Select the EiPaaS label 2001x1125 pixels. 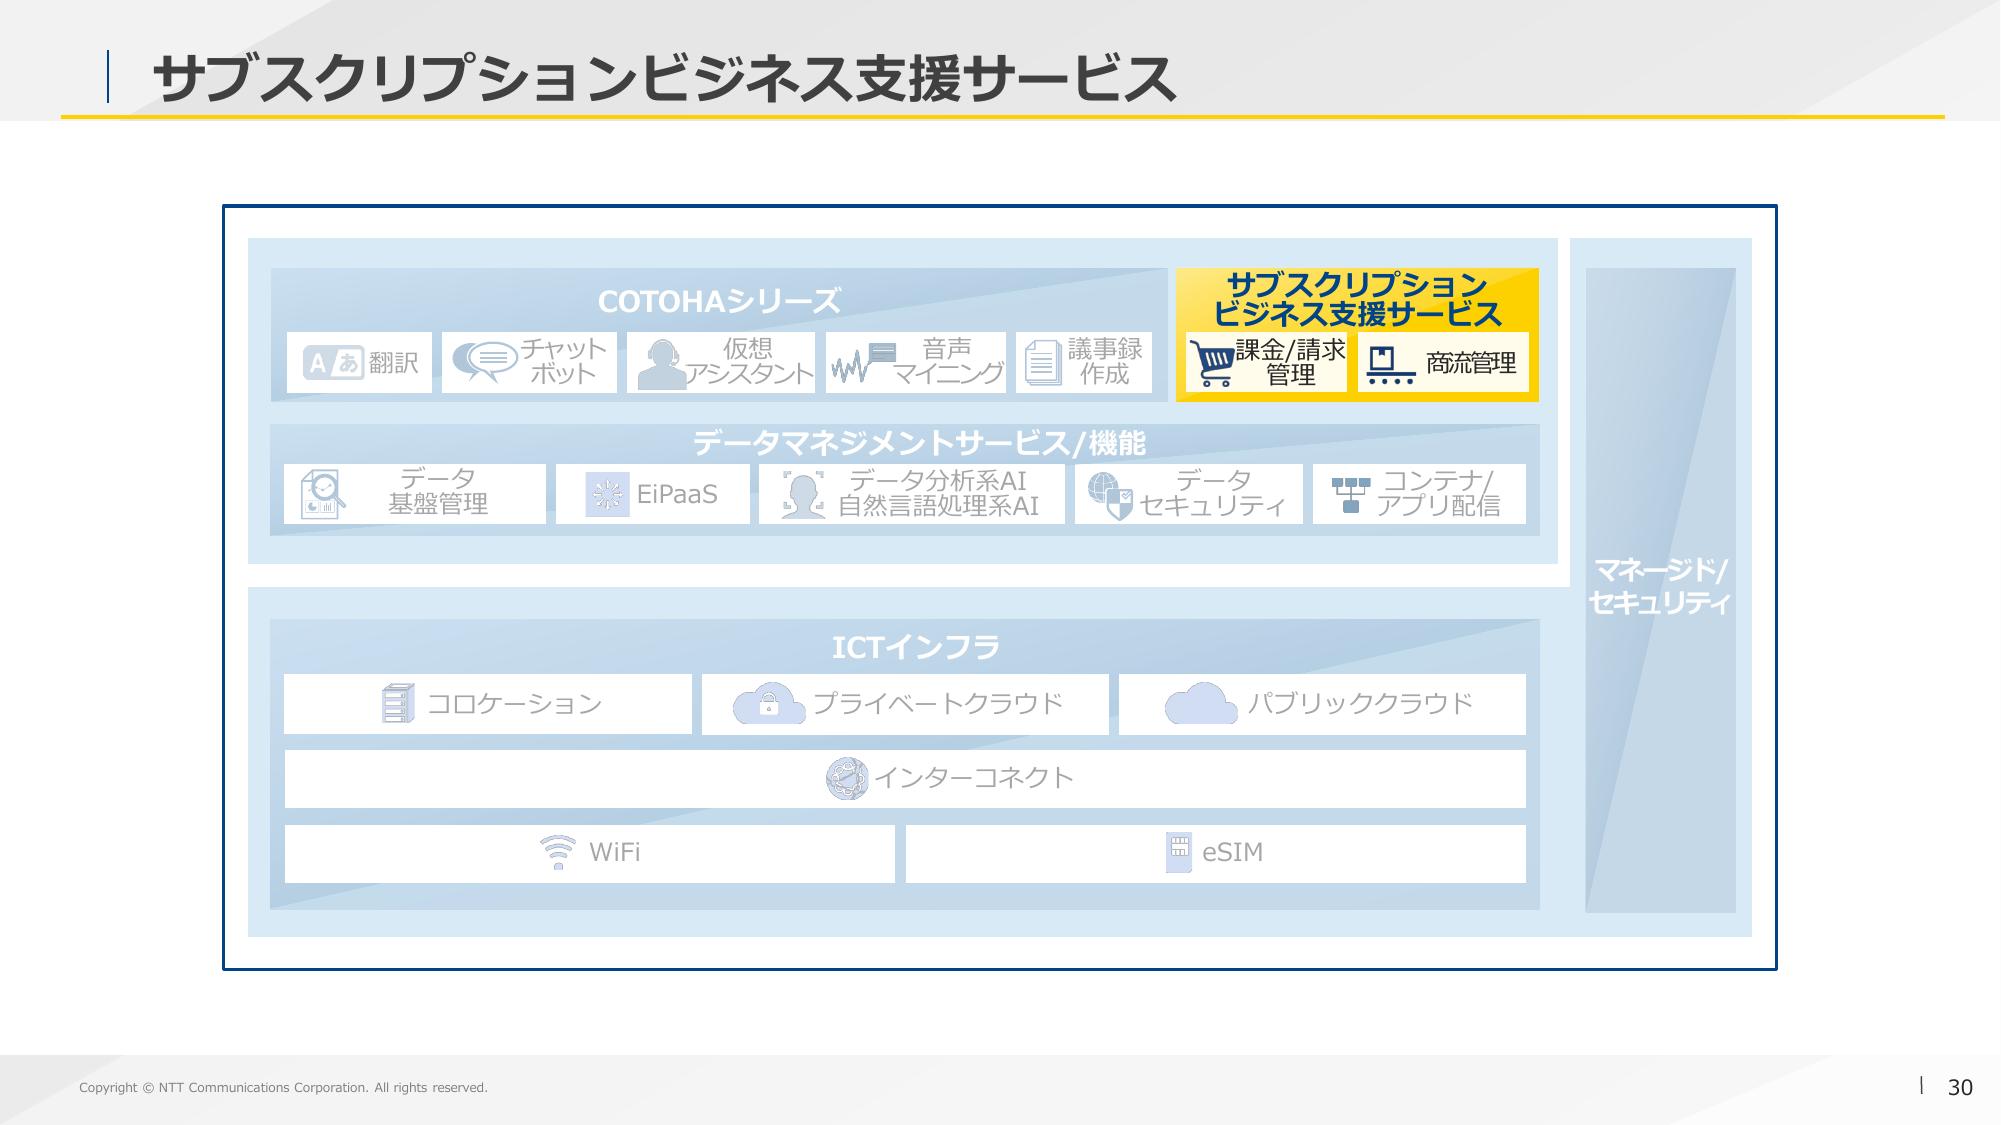(x=677, y=494)
